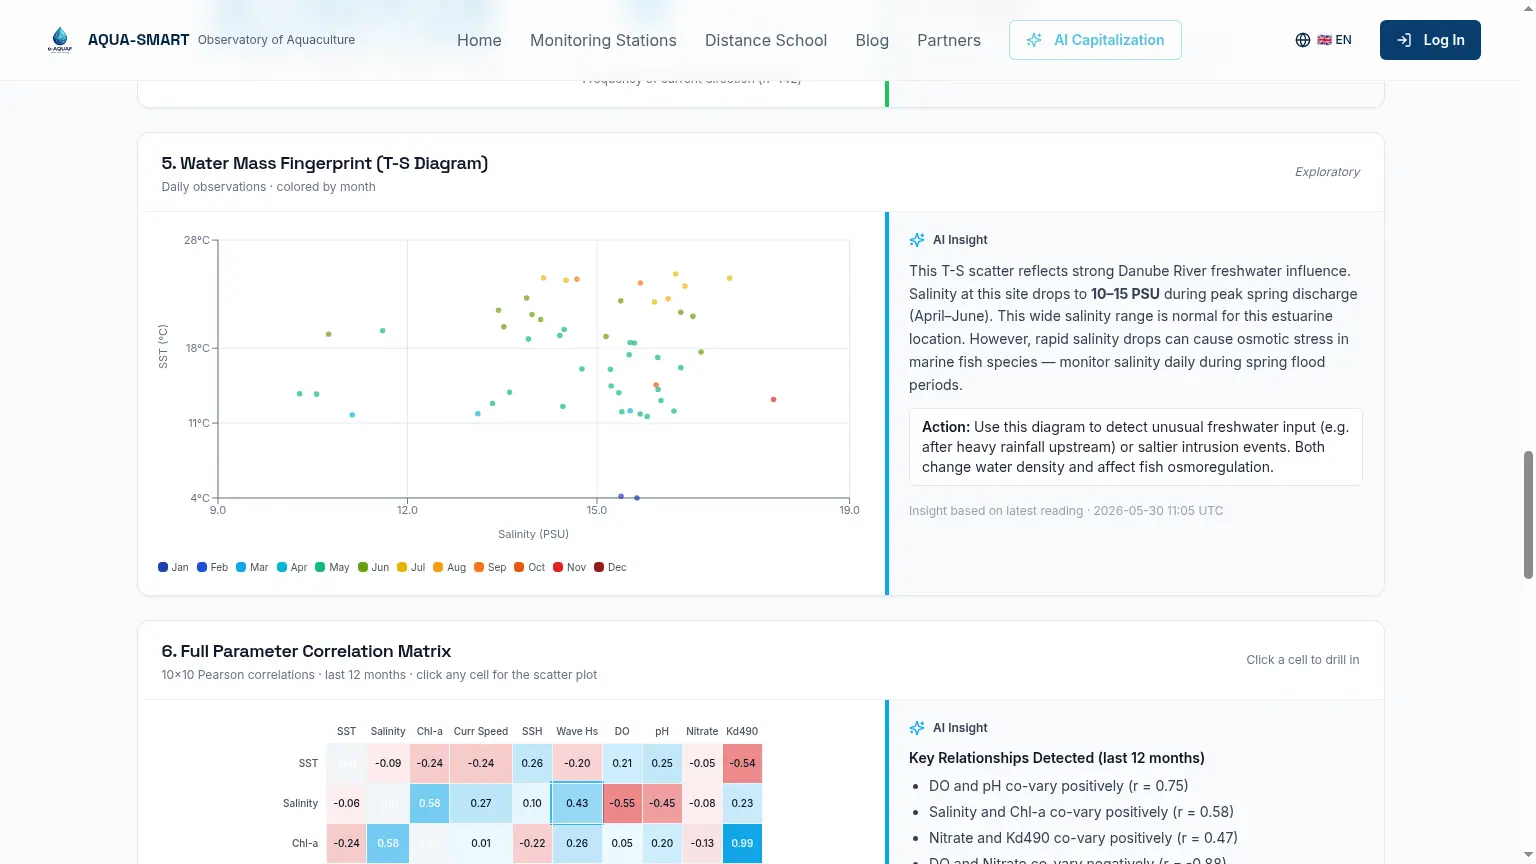Toggle the Jan series in chart legend
Screen dimensions: 1536x864
coord(173,567)
